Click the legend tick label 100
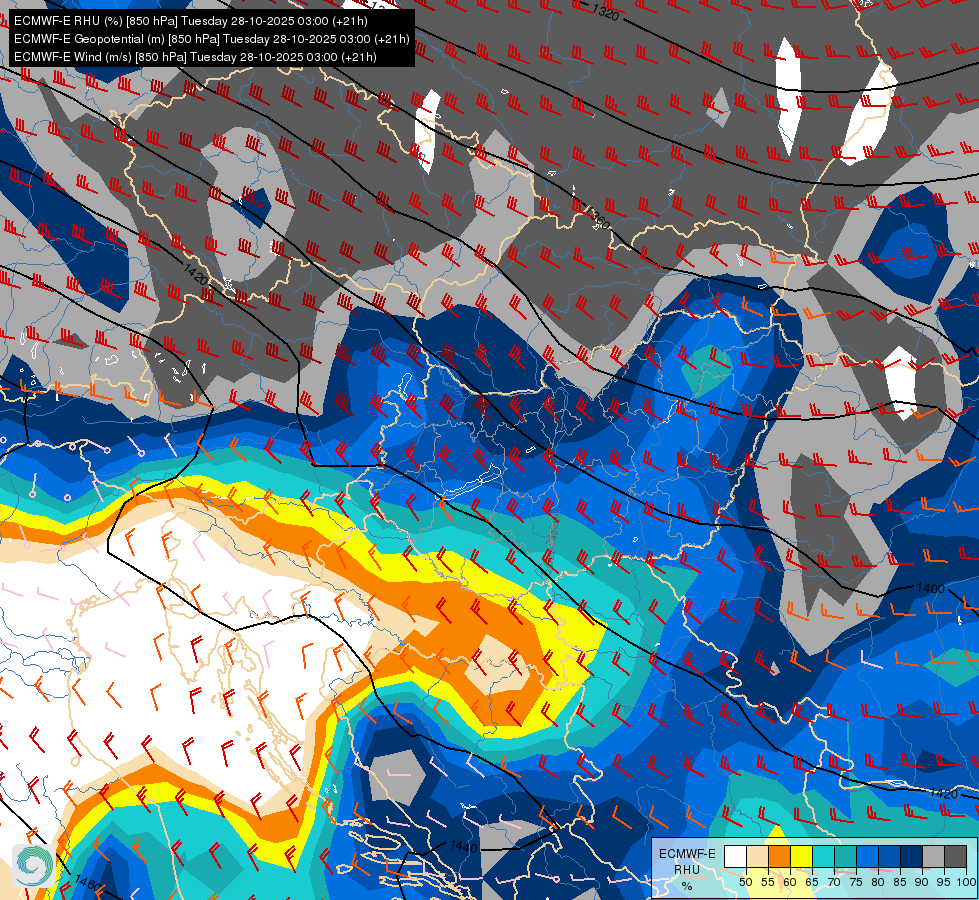979x900 pixels. point(967,882)
